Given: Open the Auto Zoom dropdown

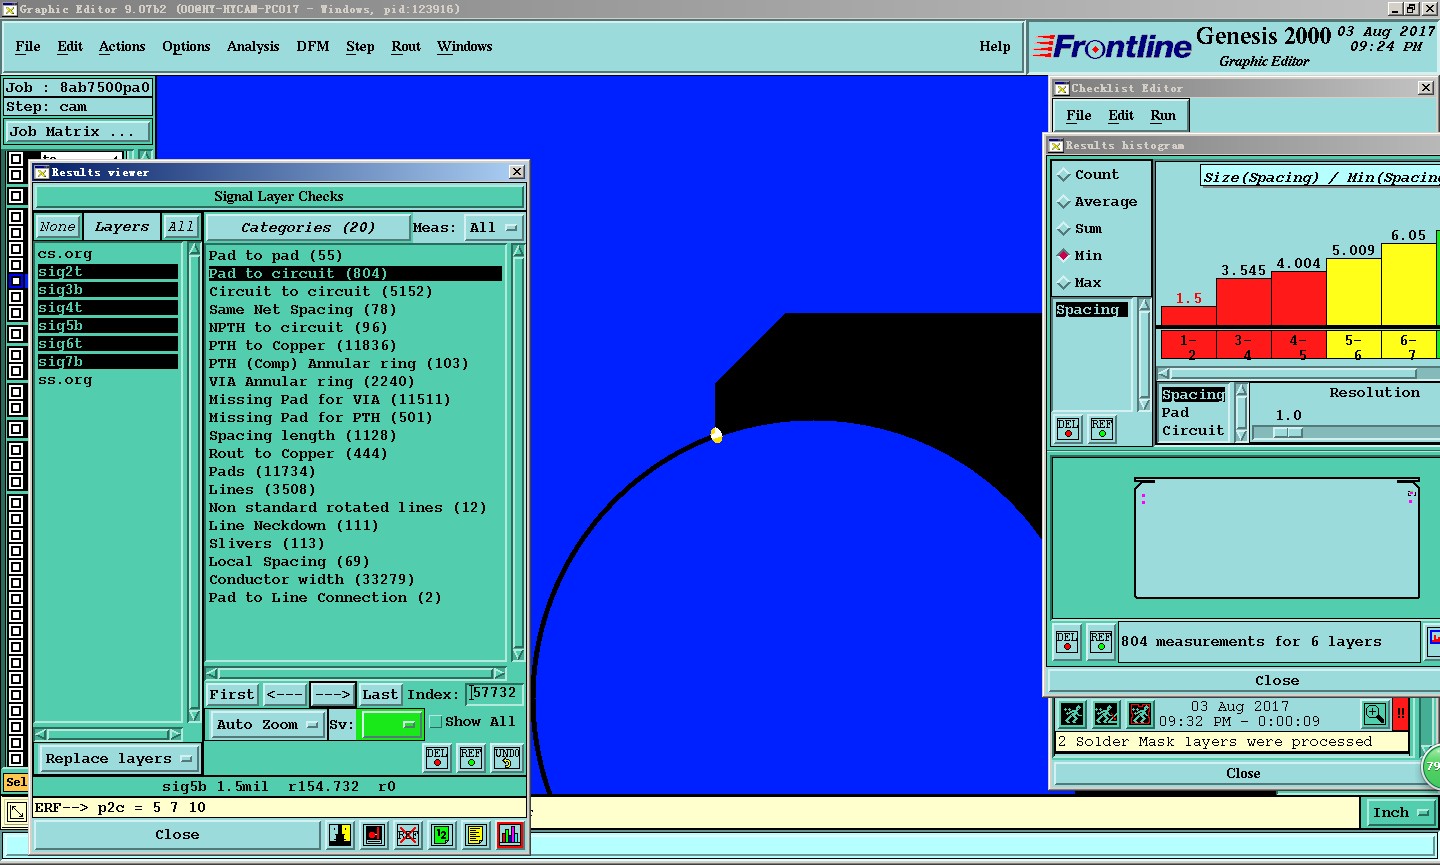Looking at the screenshot, I should (x=266, y=725).
